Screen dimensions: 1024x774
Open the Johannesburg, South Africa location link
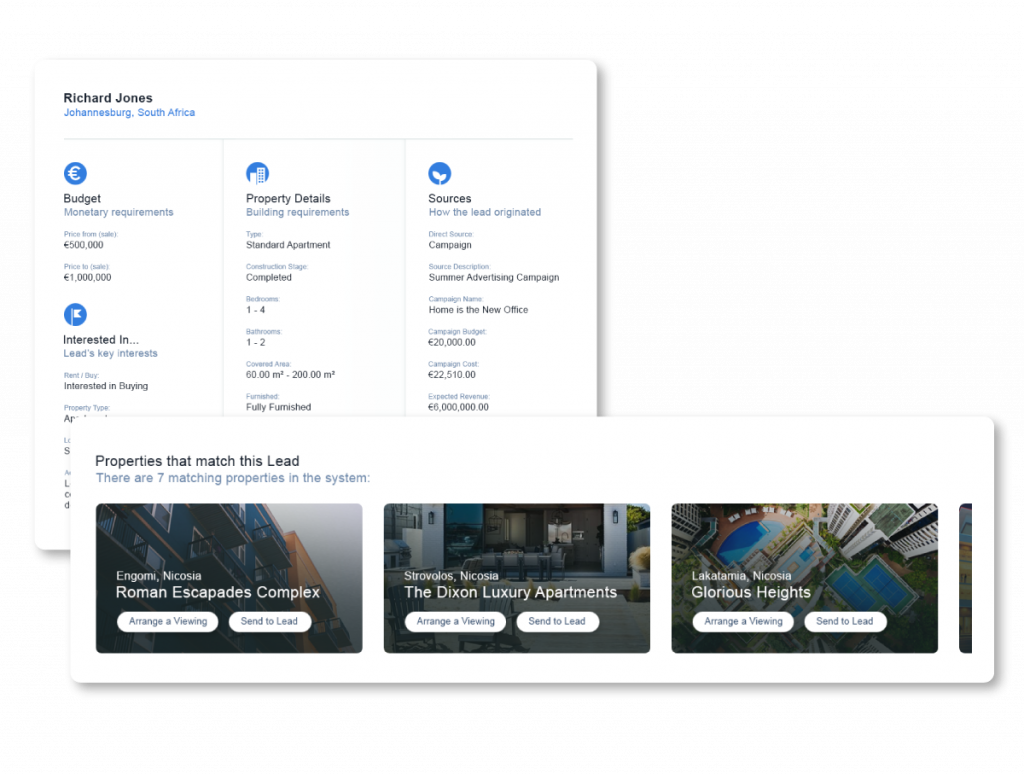pos(129,112)
